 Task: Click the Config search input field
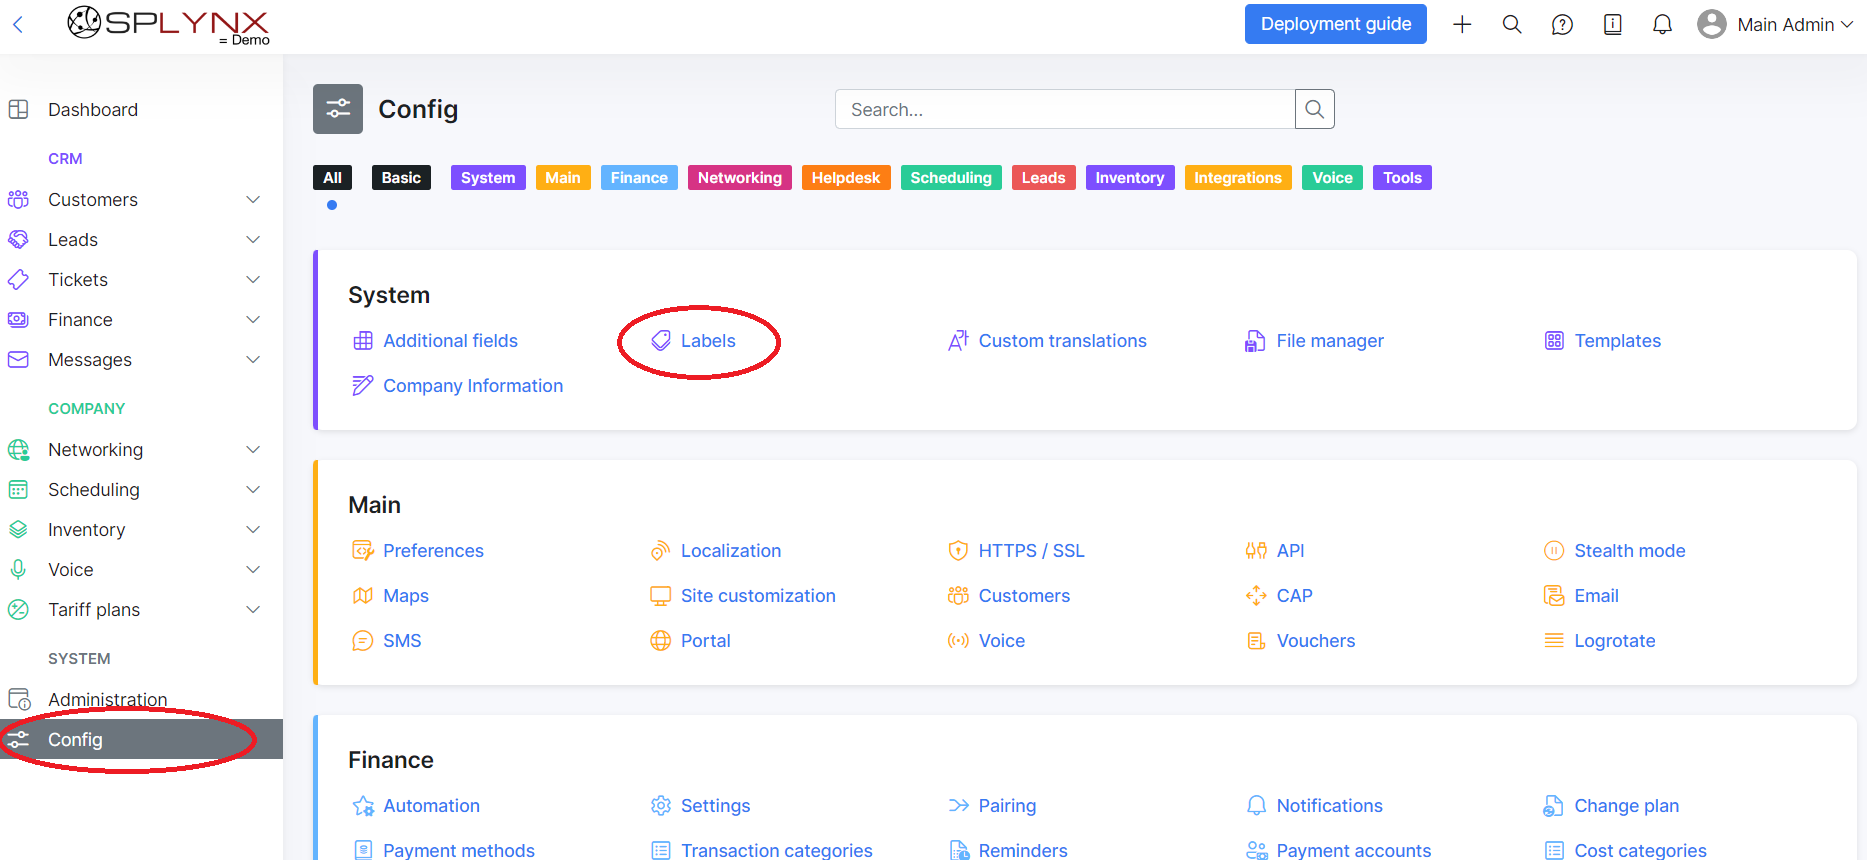[1064, 110]
